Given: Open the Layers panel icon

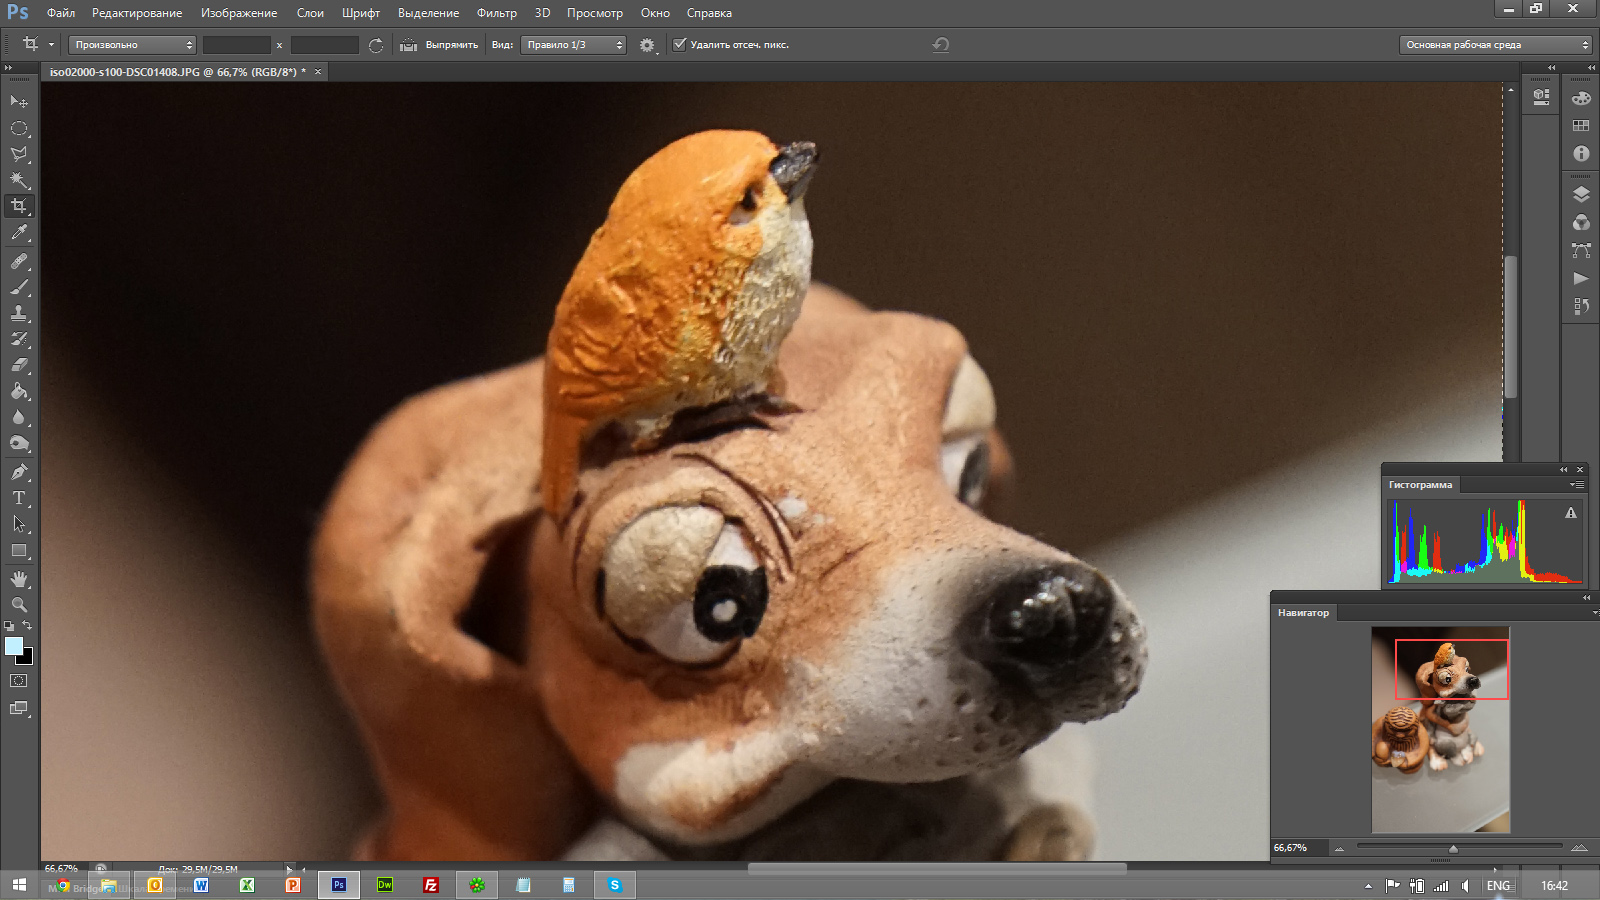Looking at the screenshot, I should pos(1581,195).
